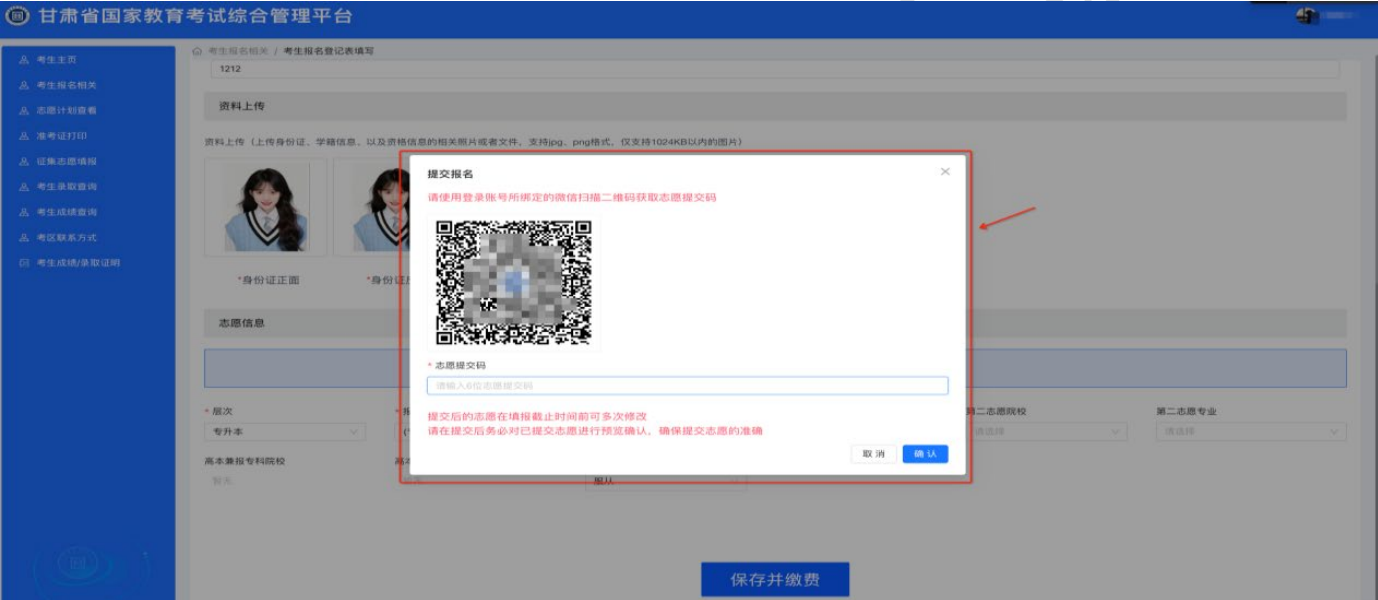Image resolution: width=1378 pixels, height=600 pixels.
Task: Click the 考生录取查询 sidebar icon
Action: coord(24,187)
